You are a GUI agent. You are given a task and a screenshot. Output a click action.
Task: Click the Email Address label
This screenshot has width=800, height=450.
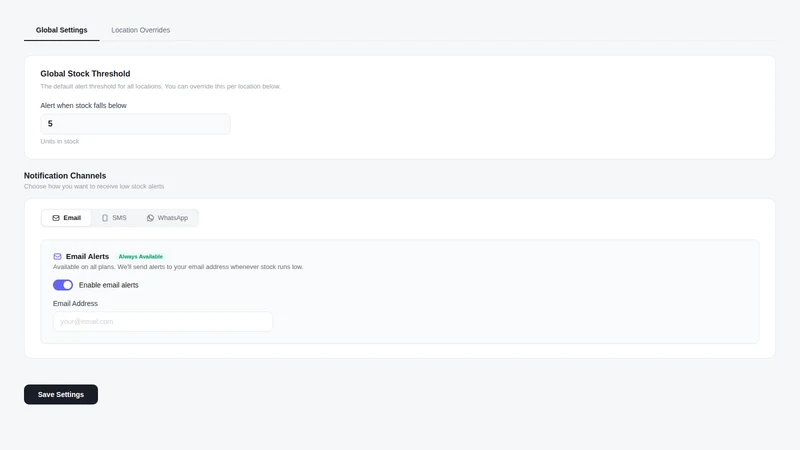click(76, 304)
